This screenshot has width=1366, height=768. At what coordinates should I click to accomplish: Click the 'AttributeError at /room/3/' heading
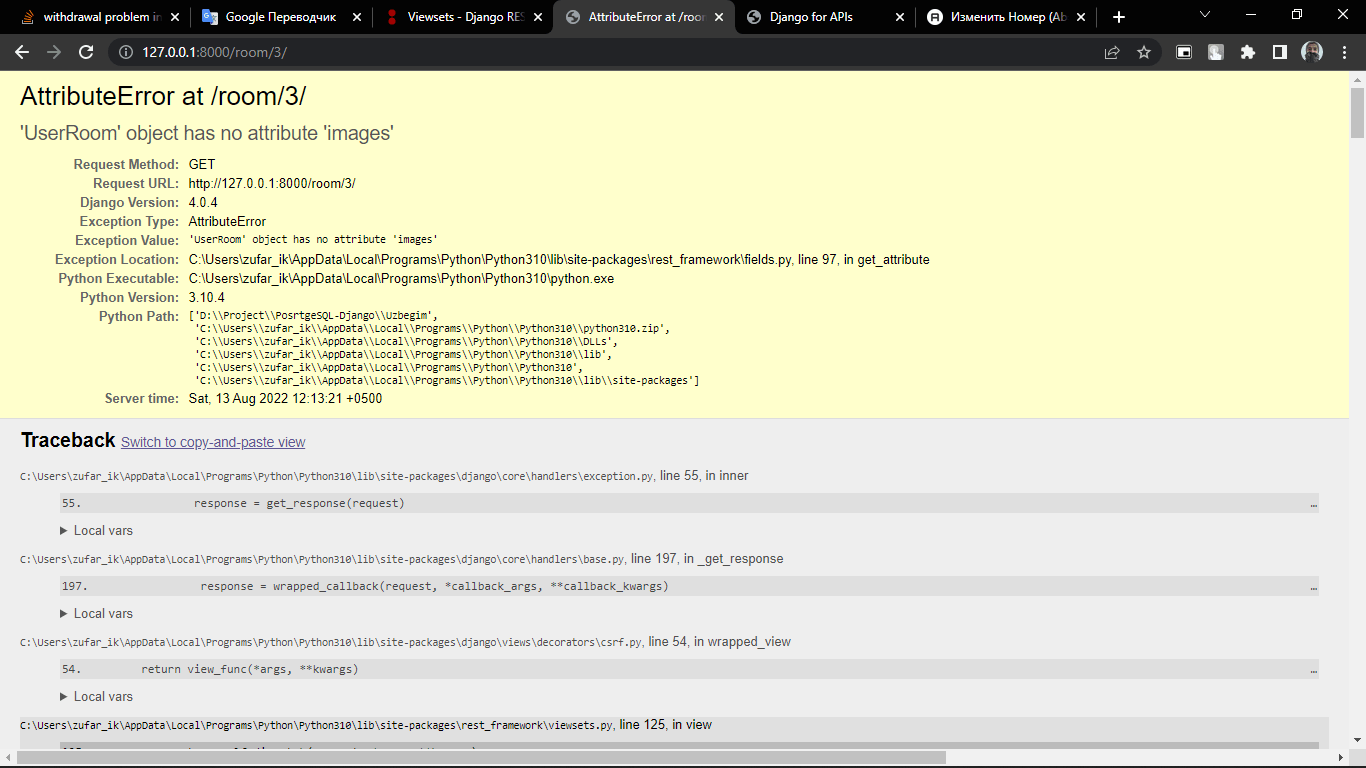tap(163, 96)
